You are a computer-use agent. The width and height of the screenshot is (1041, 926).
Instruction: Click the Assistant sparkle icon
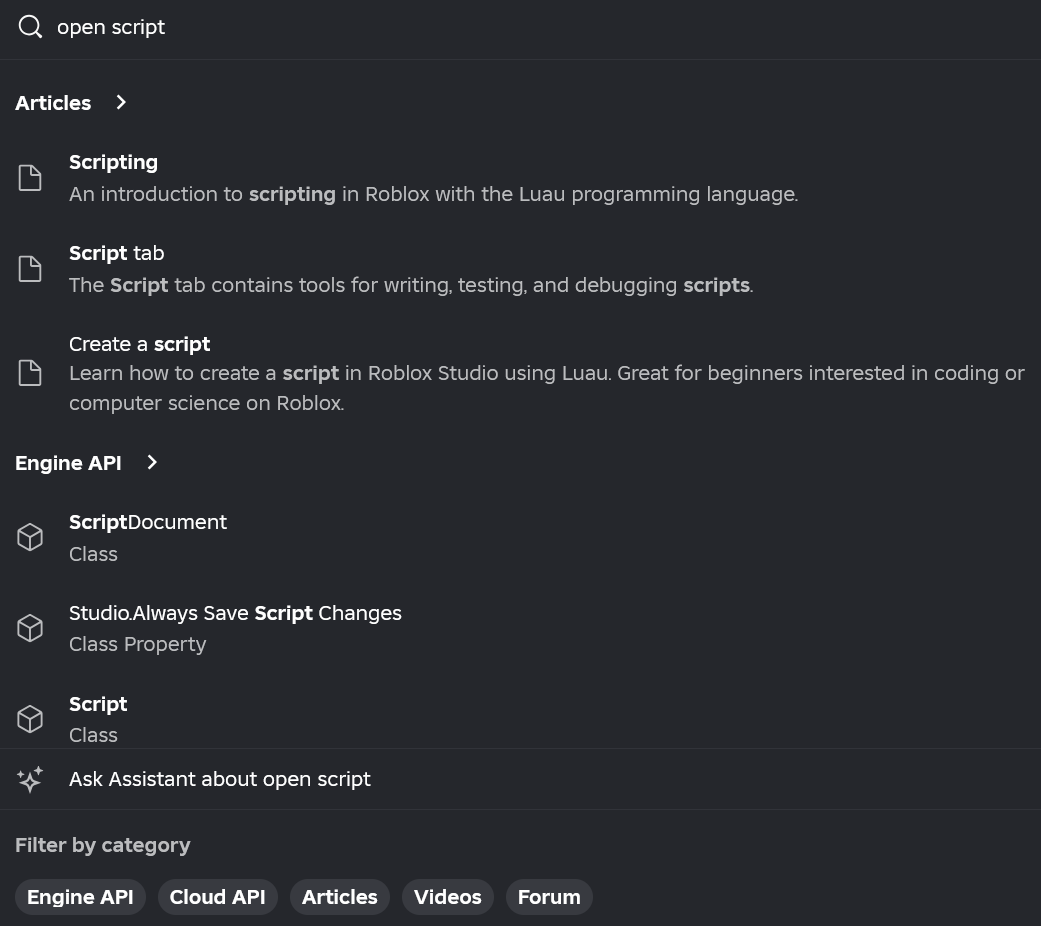click(x=30, y=779)
